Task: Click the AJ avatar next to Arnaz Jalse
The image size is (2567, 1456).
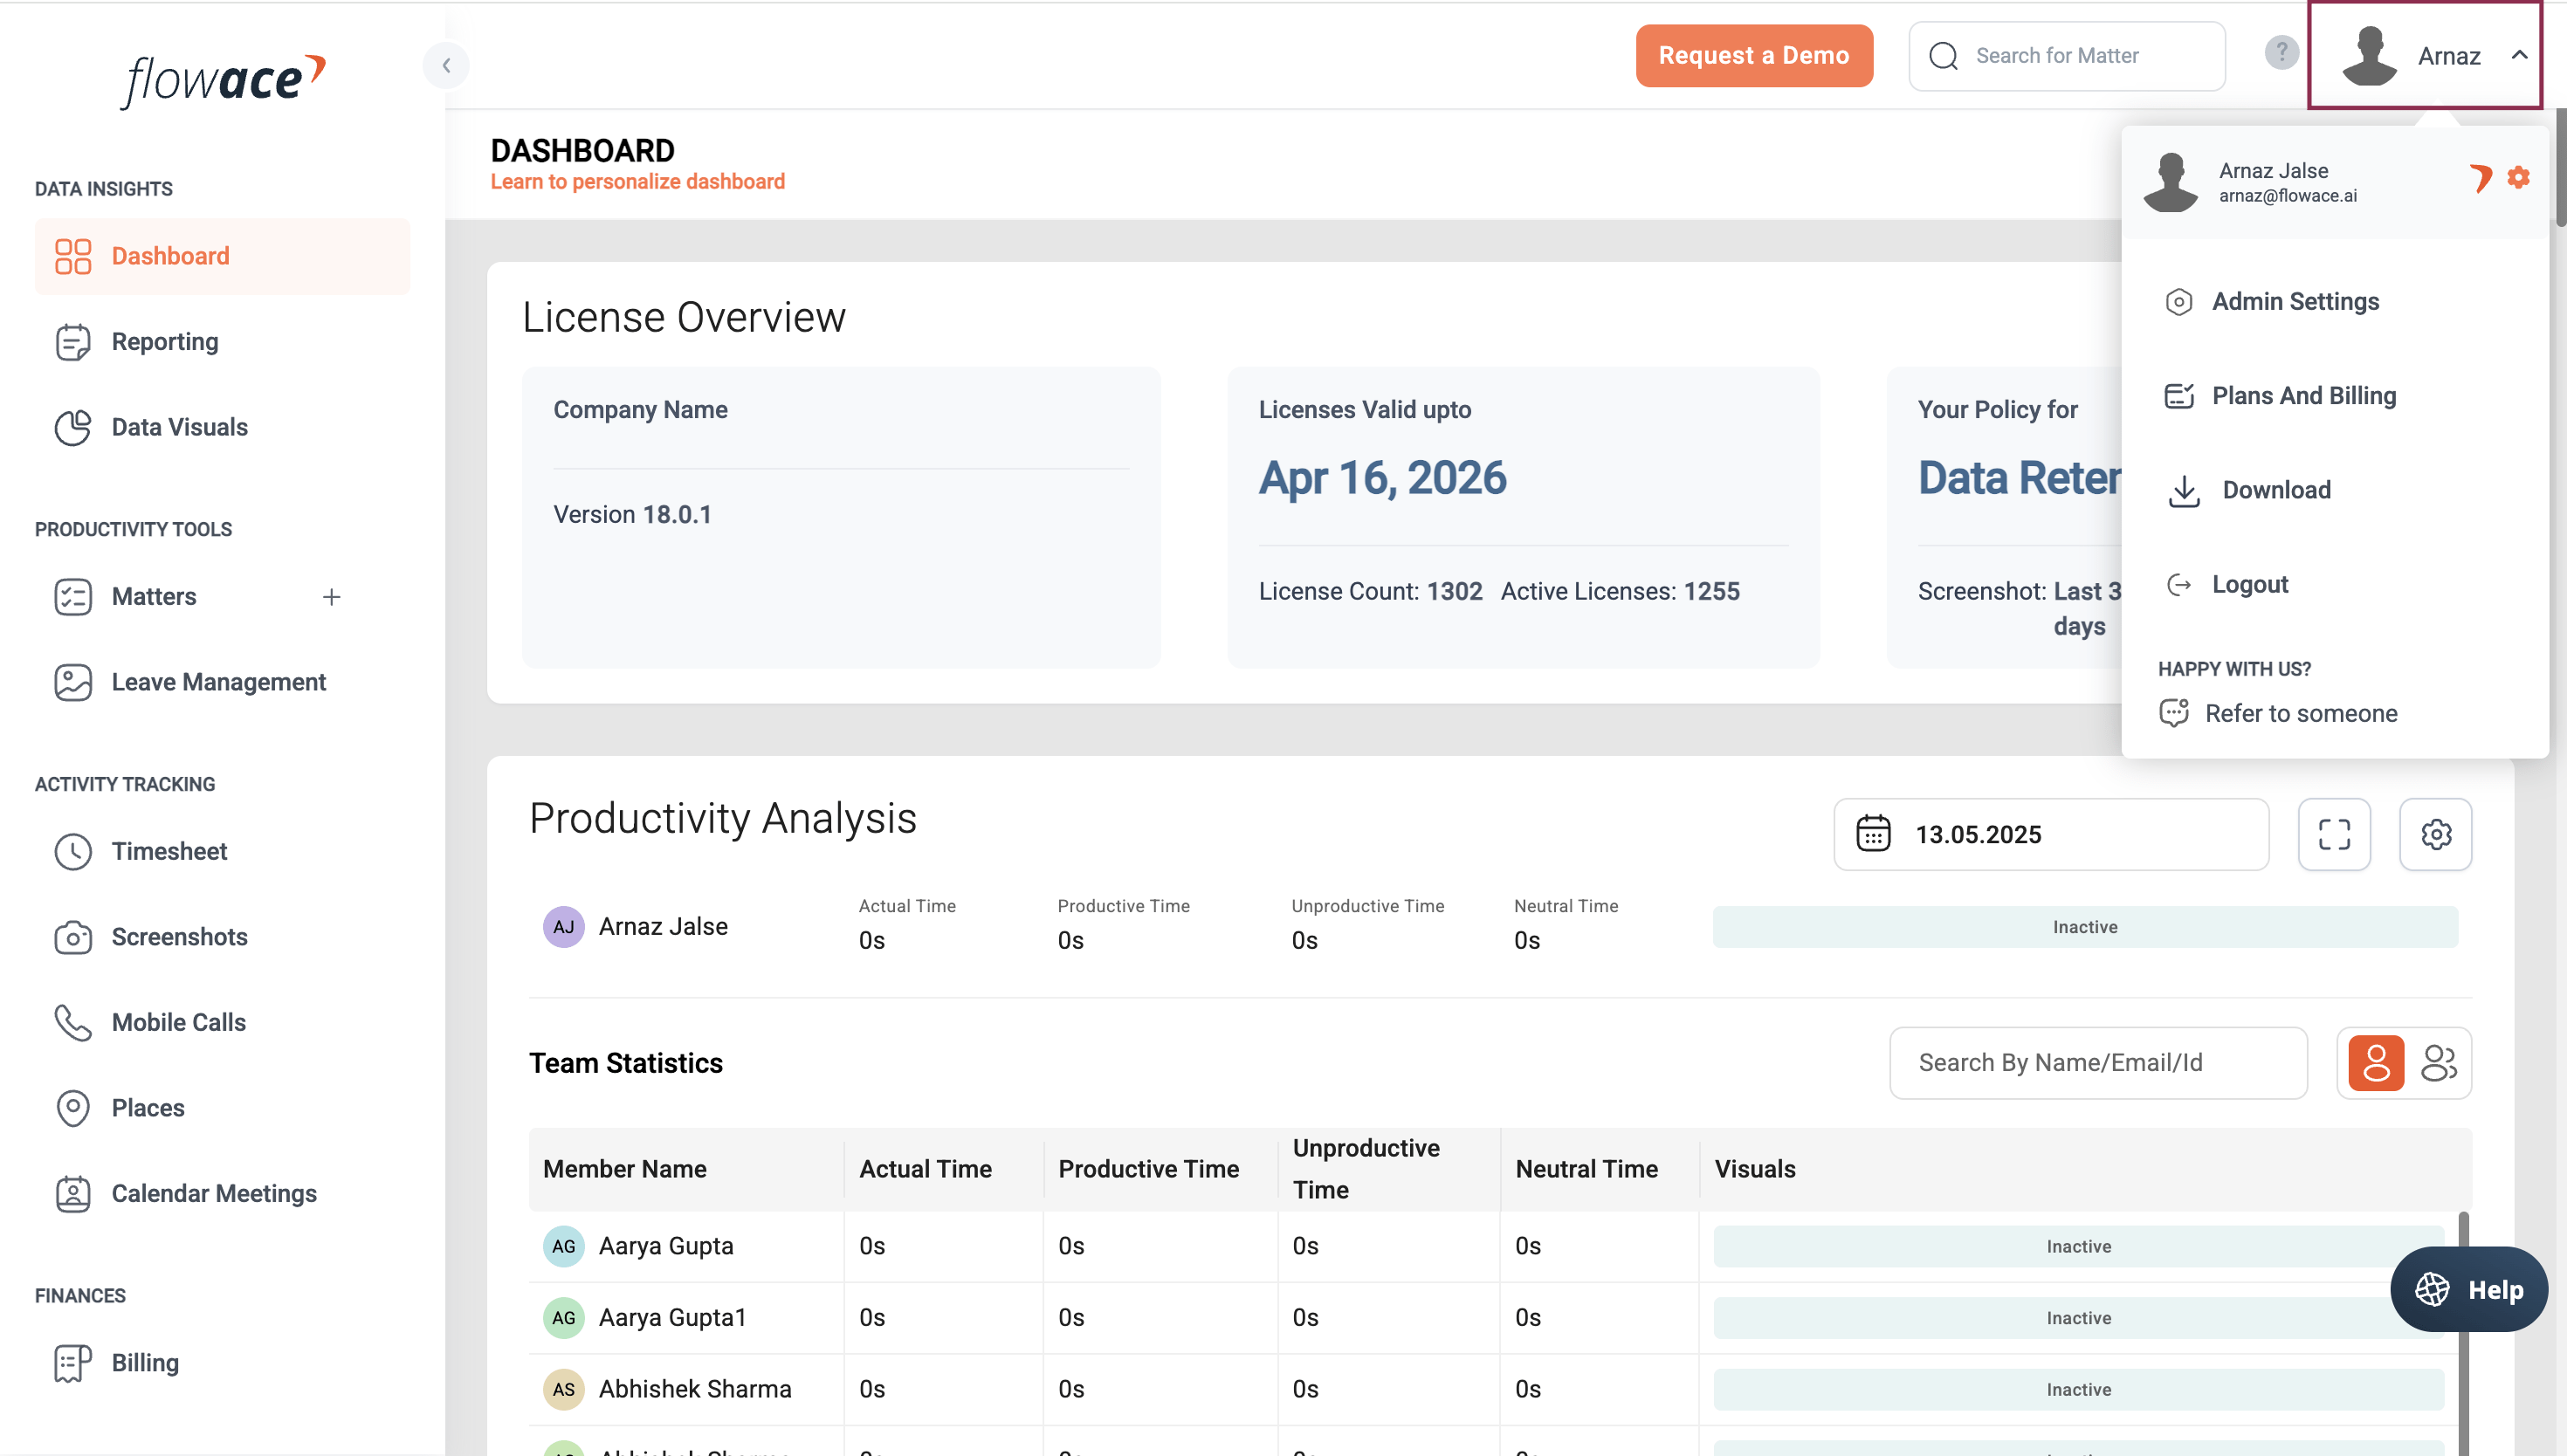Action: click(563, 927)
